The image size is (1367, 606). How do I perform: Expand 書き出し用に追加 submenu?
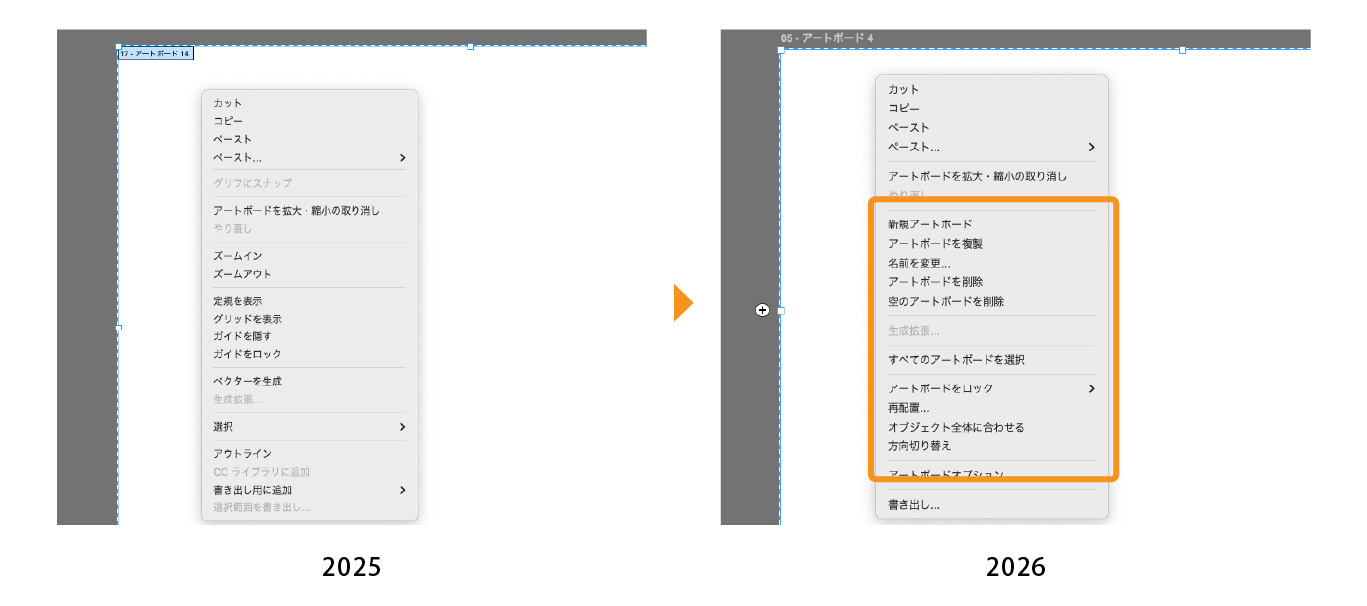(402, 490)
